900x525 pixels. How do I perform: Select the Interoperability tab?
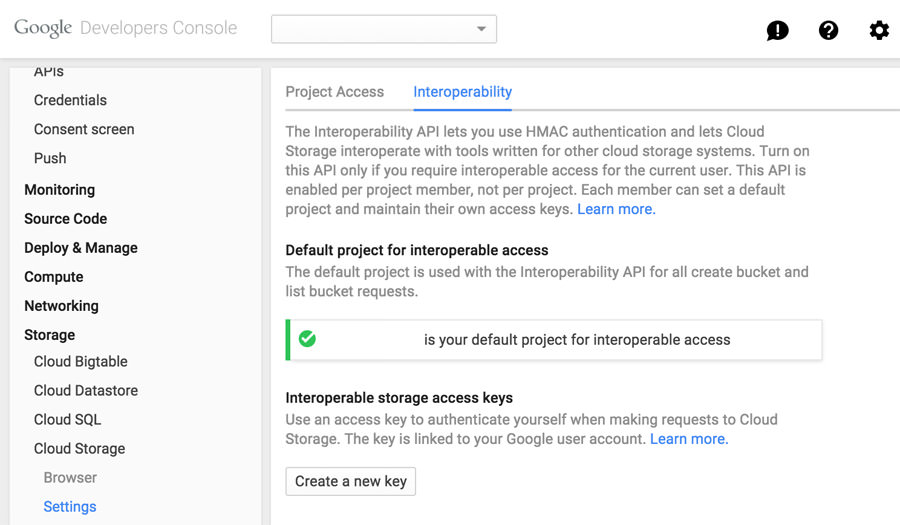(x=463, y=92)
